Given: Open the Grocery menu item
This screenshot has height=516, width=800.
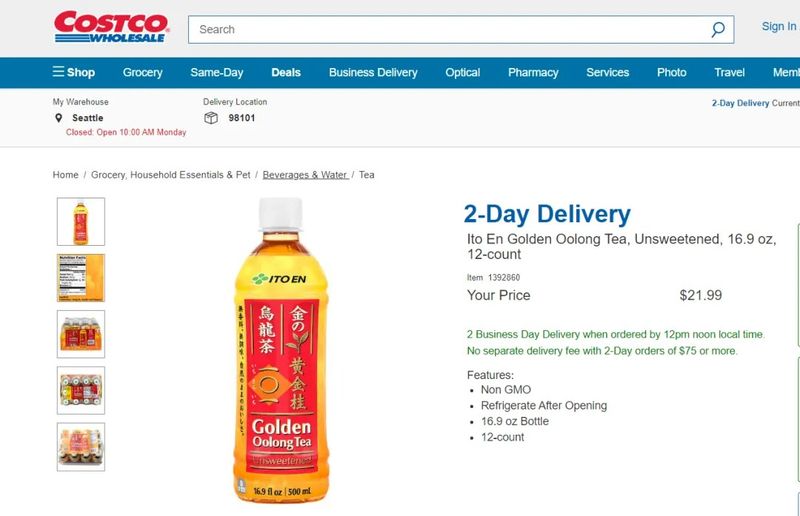Looking at the screenshot, I should [142, 72].
